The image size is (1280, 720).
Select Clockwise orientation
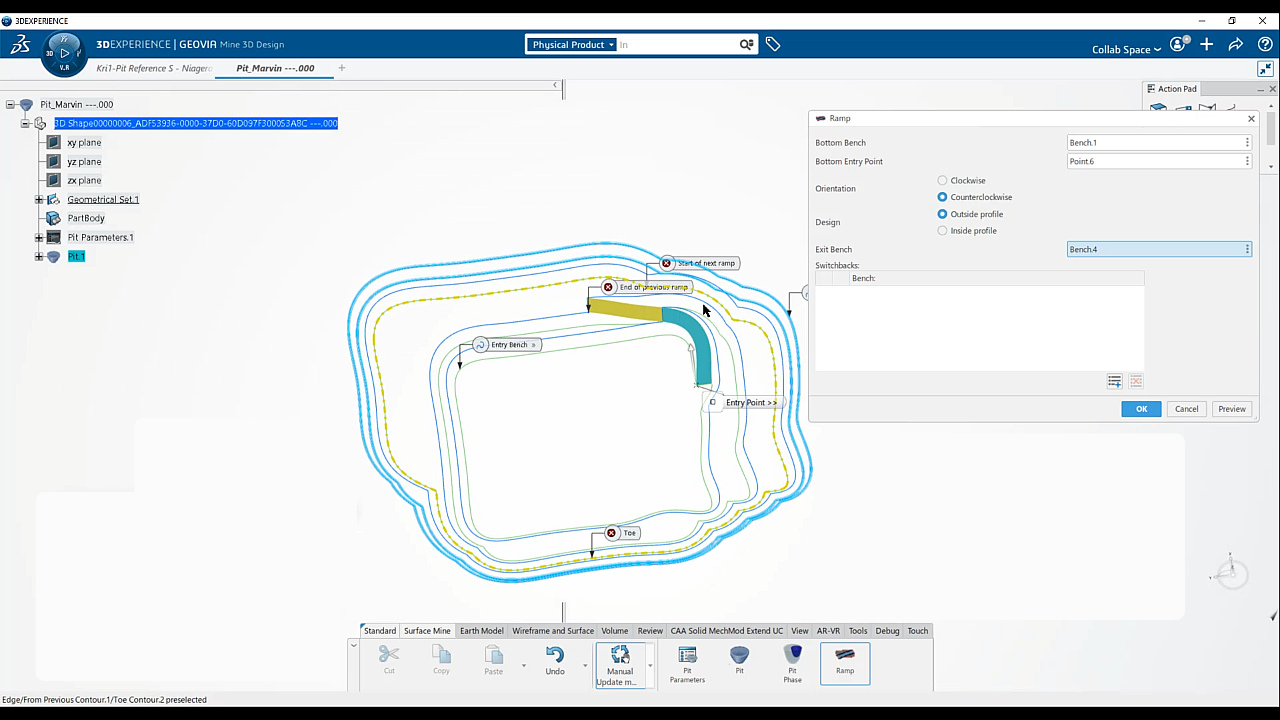coord(942,181)
